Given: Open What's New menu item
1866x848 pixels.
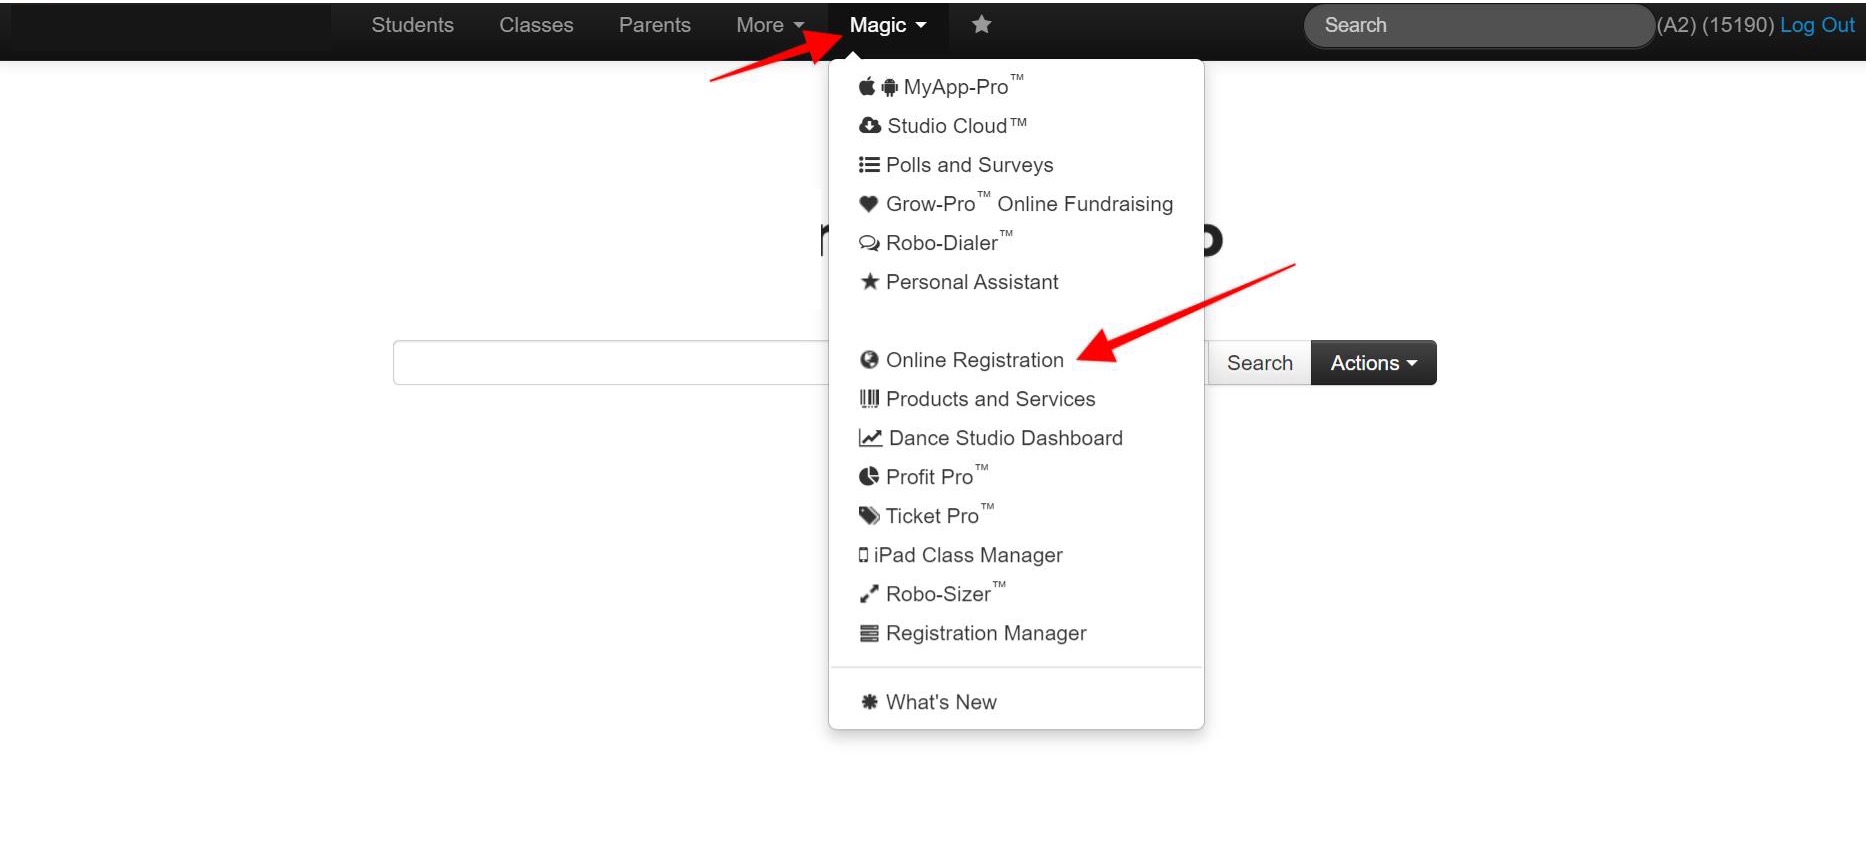Looking at the screenshot, I should pos(940,702).
